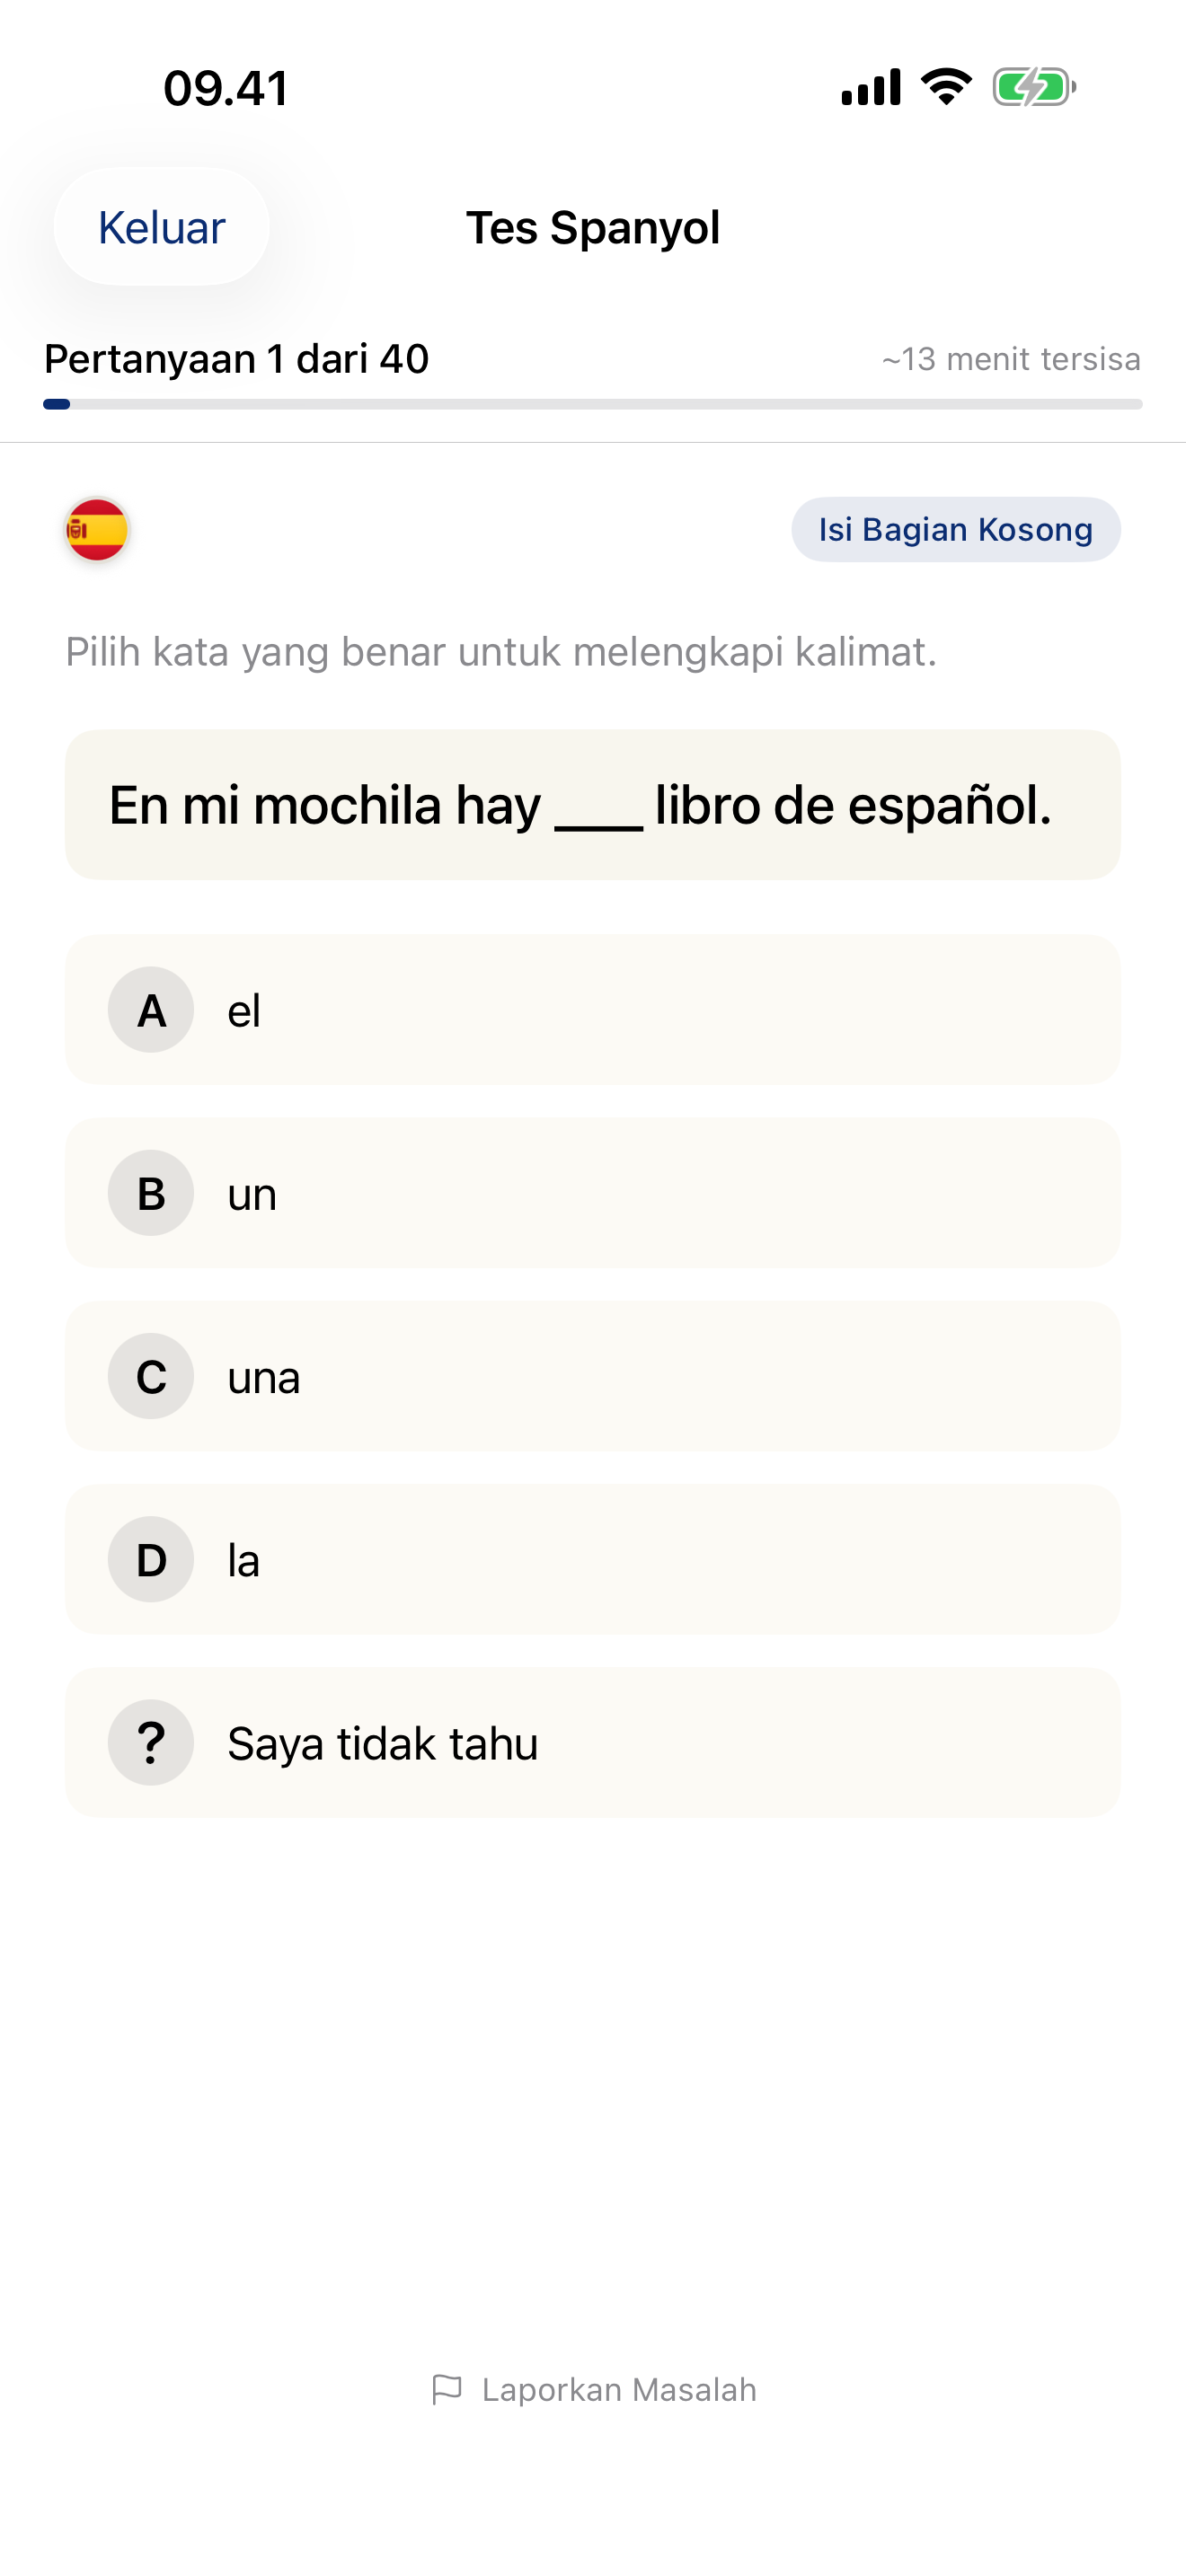This screenshot has width=1186, height=2576.
Task: Pick answer option "una"
Action: point(592,1376)
